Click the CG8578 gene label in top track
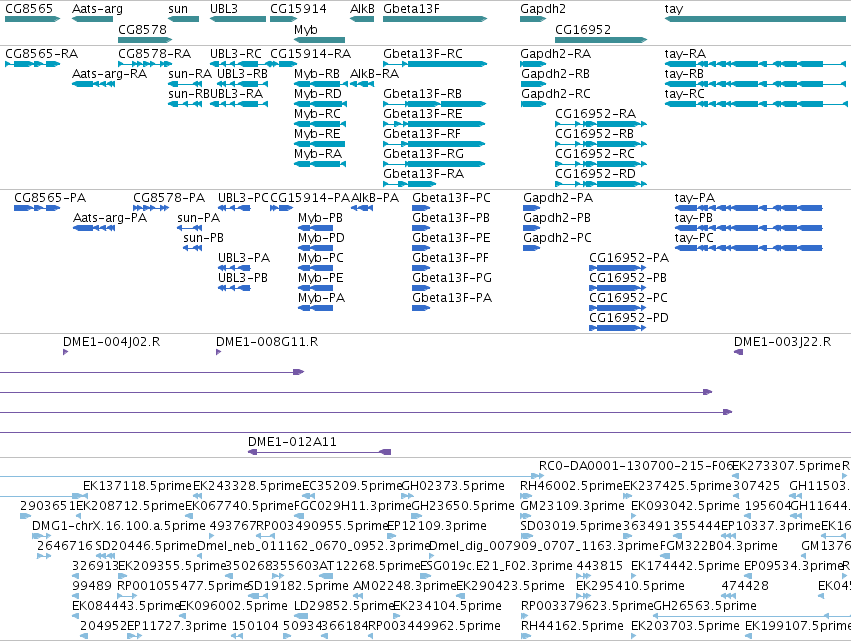This screenshot has width=851, height=641. tap(142, 29)
